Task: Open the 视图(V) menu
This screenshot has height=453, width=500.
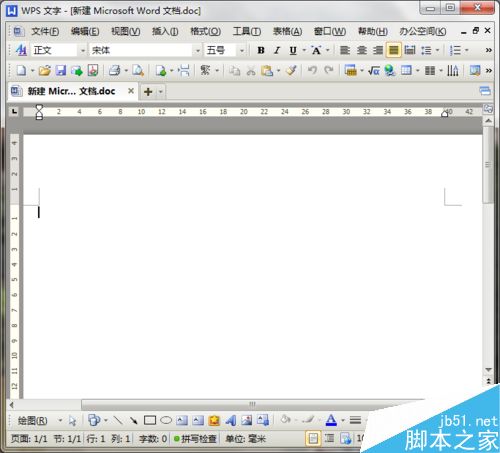Action: [x=126, y=31]
